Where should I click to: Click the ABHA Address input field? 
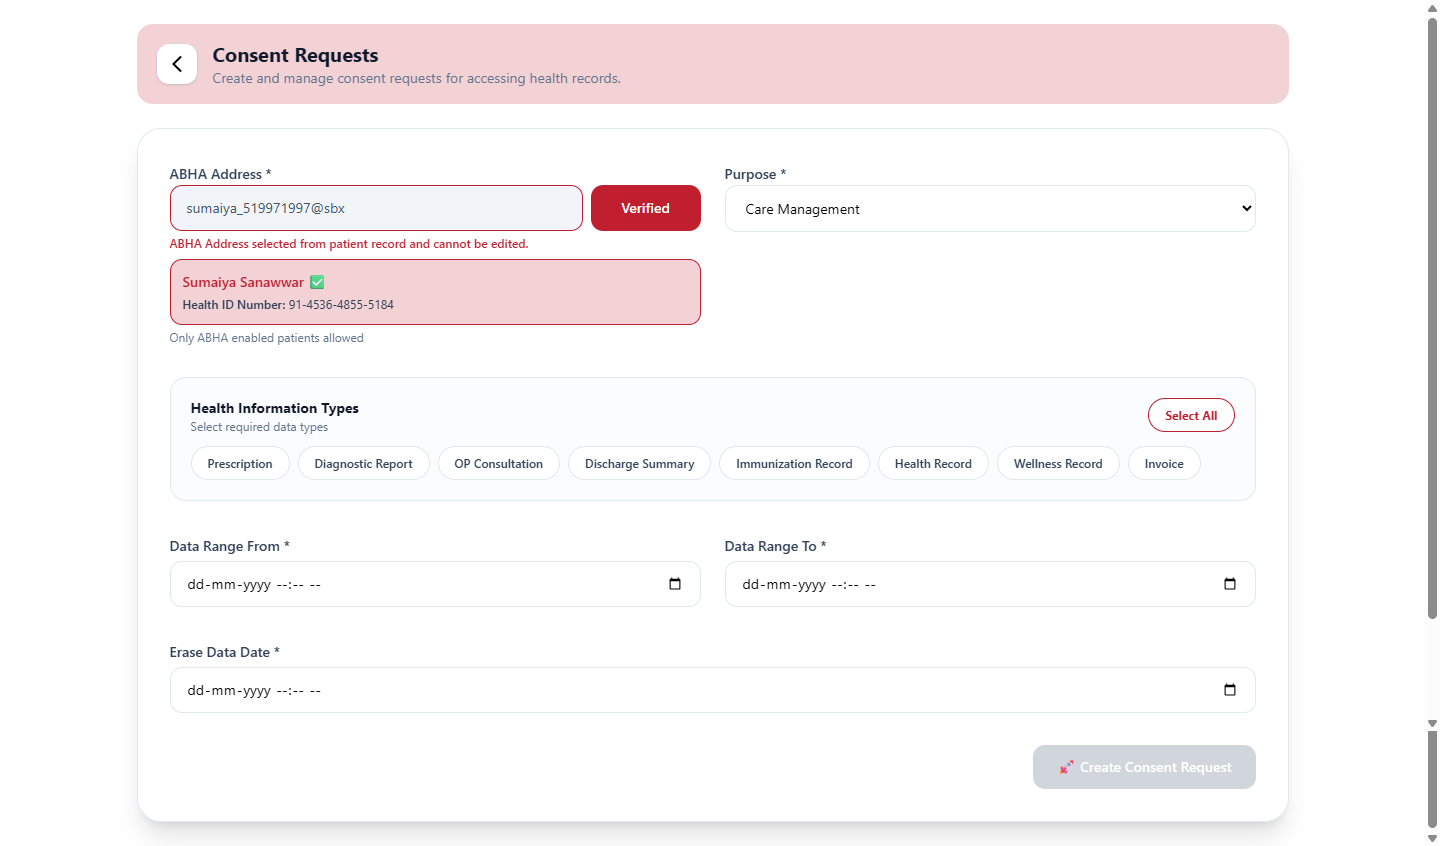(x=376, y=208)
